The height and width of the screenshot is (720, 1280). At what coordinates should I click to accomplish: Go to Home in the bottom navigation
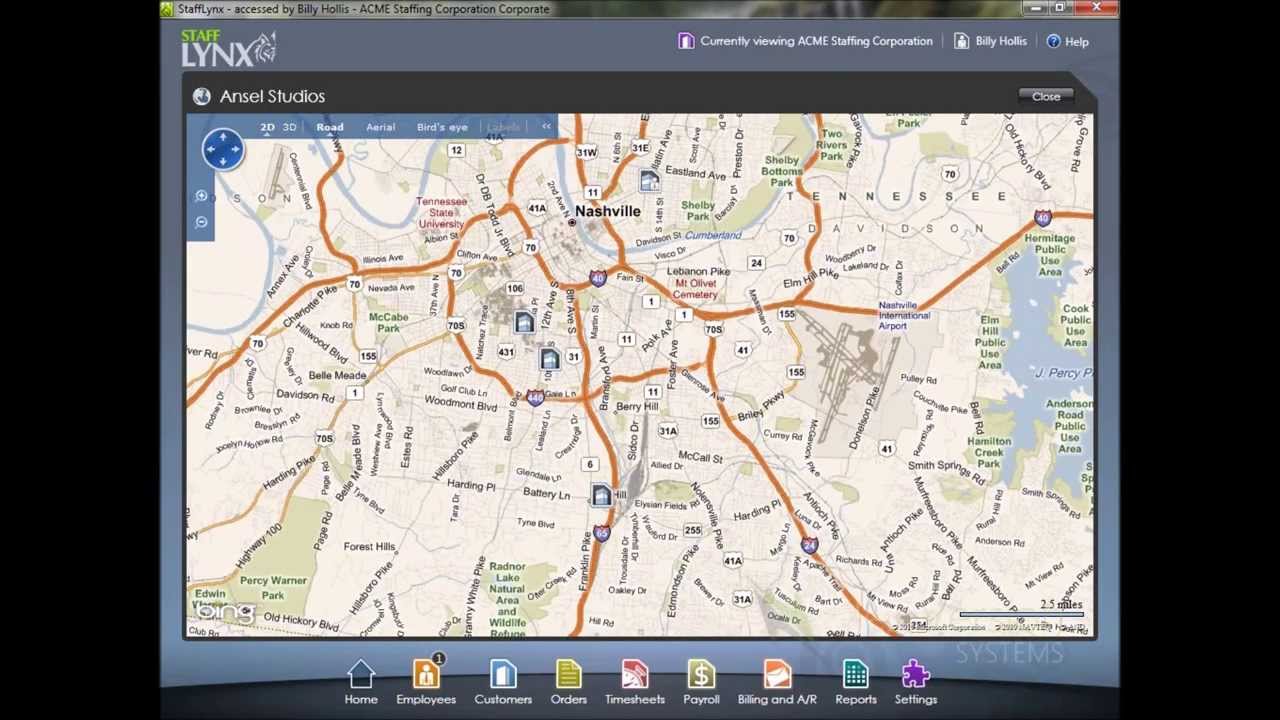361,683
